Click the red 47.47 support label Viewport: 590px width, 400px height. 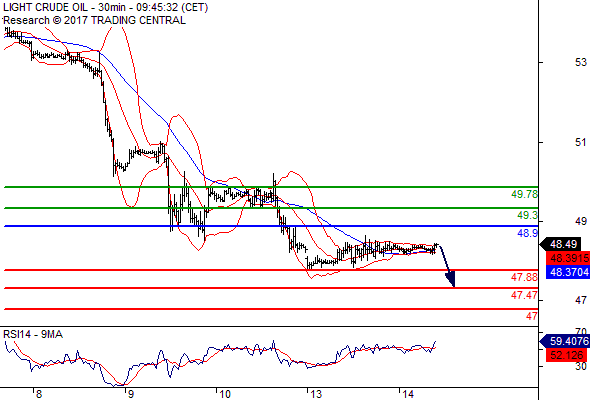click(x=525, y=295)
